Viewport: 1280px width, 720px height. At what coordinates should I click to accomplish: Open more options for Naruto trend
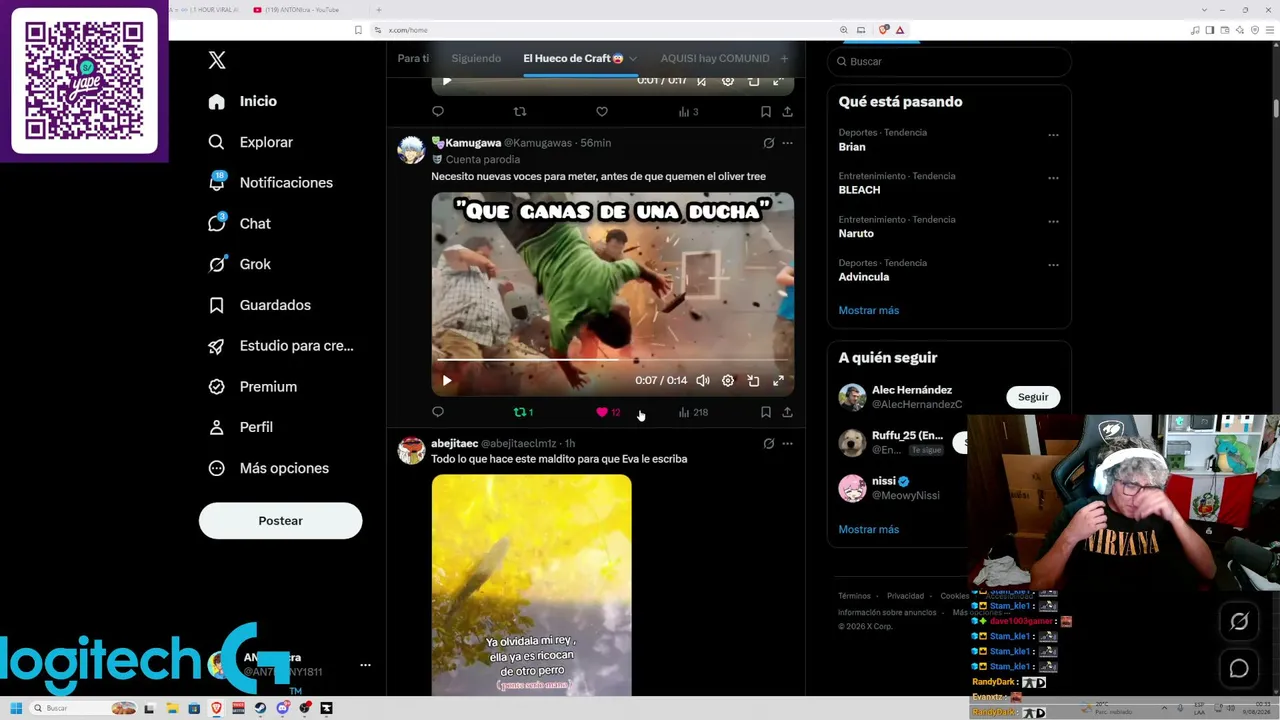[1053, 222]
